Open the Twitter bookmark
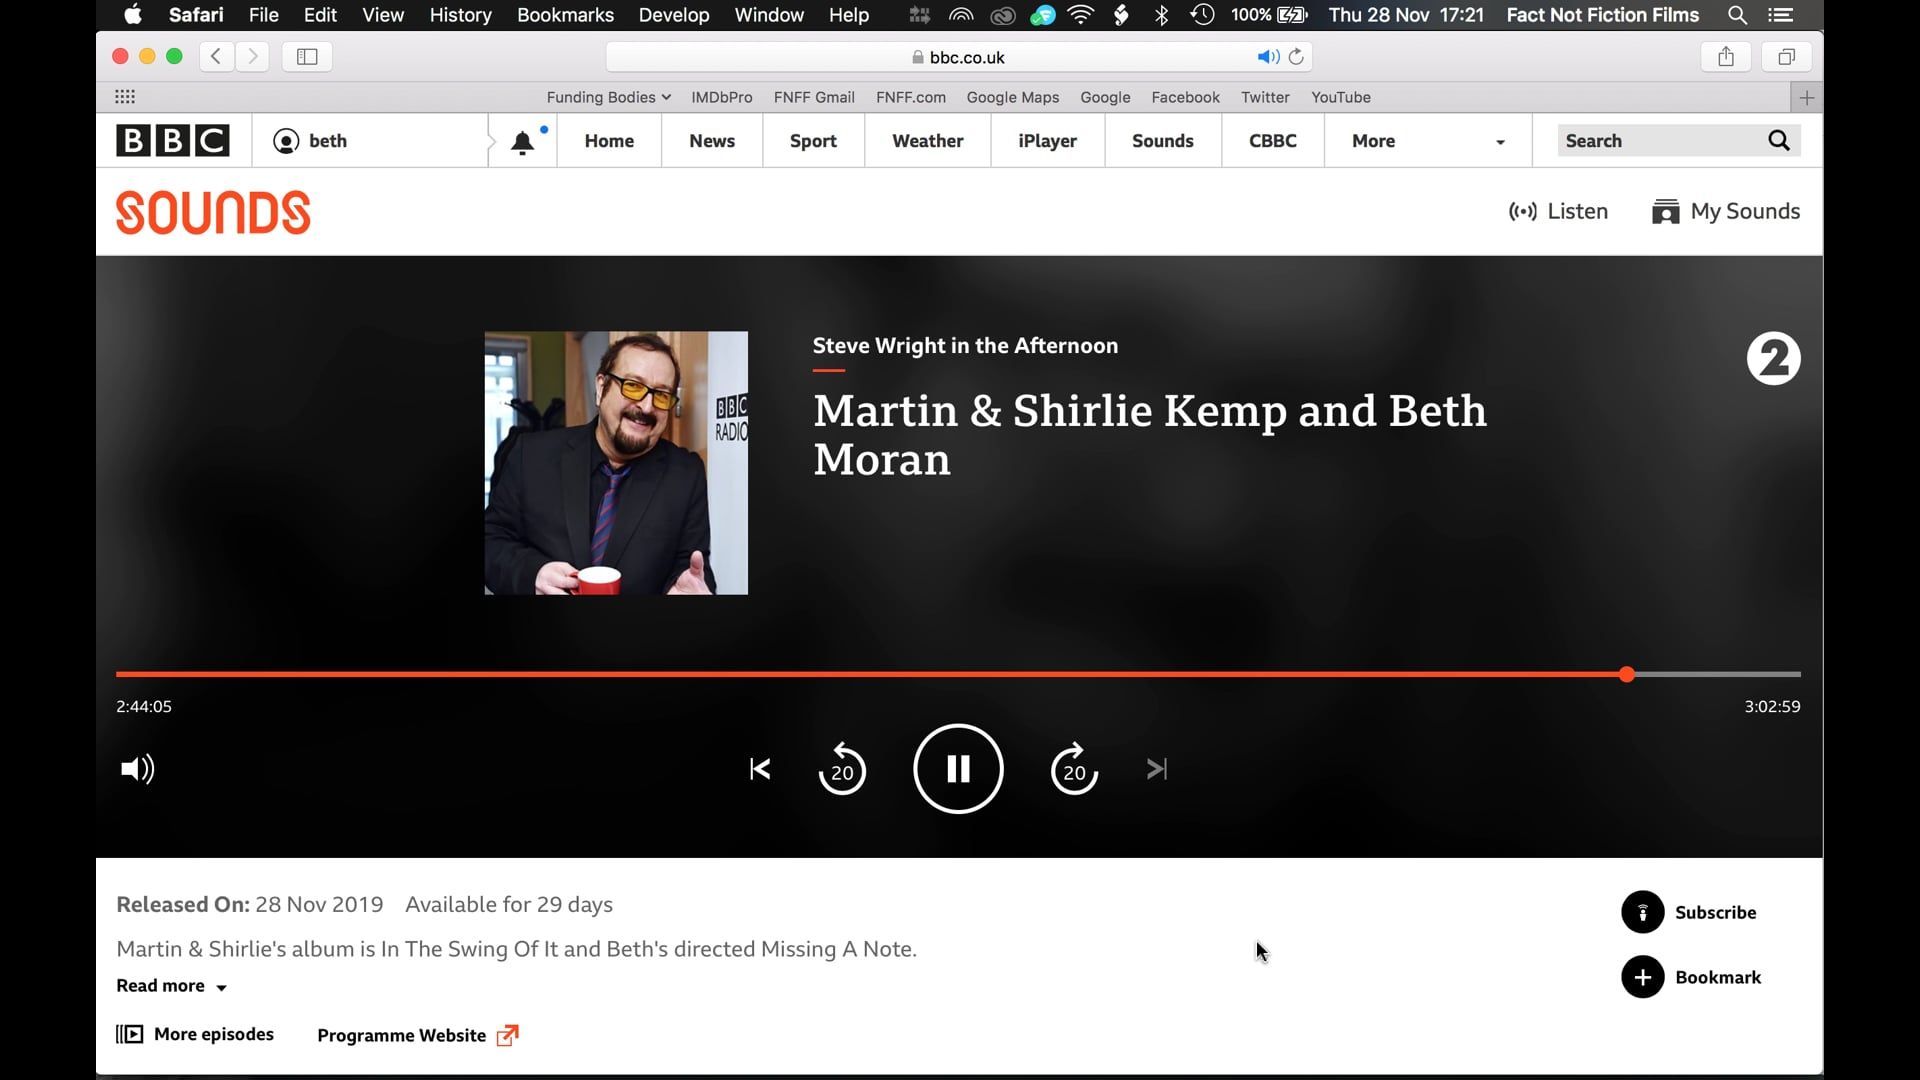 click(x=1265, y=97)
